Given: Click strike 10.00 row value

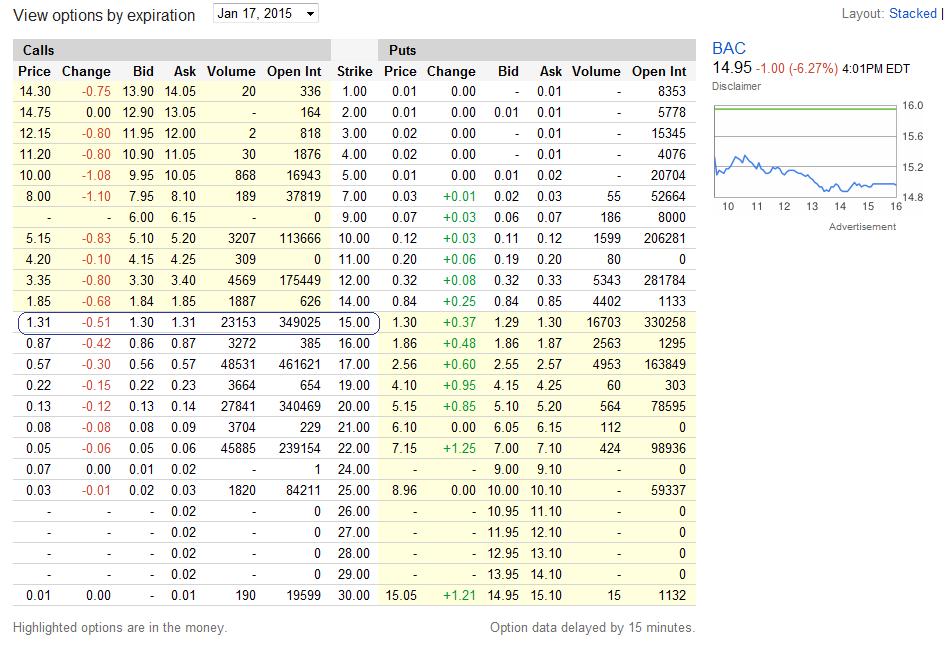Looking at the screenshot, I should [354, 239].
